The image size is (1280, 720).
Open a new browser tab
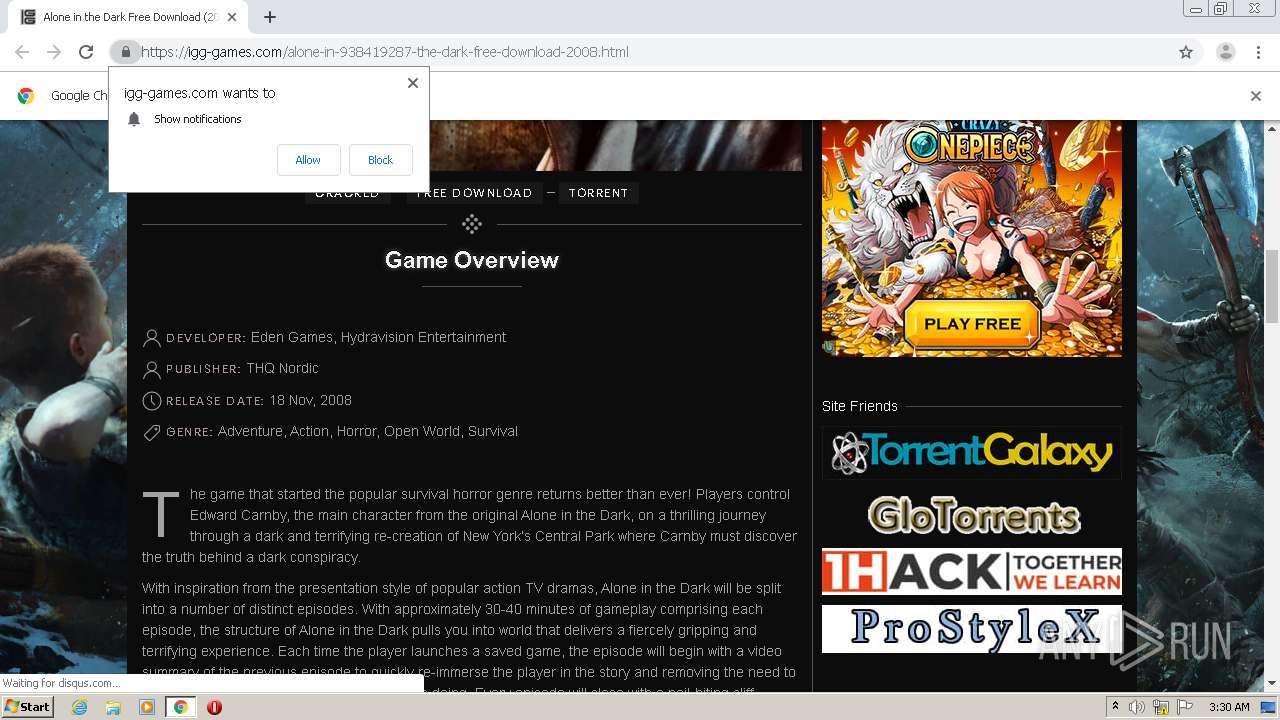[x=270, y=17]
